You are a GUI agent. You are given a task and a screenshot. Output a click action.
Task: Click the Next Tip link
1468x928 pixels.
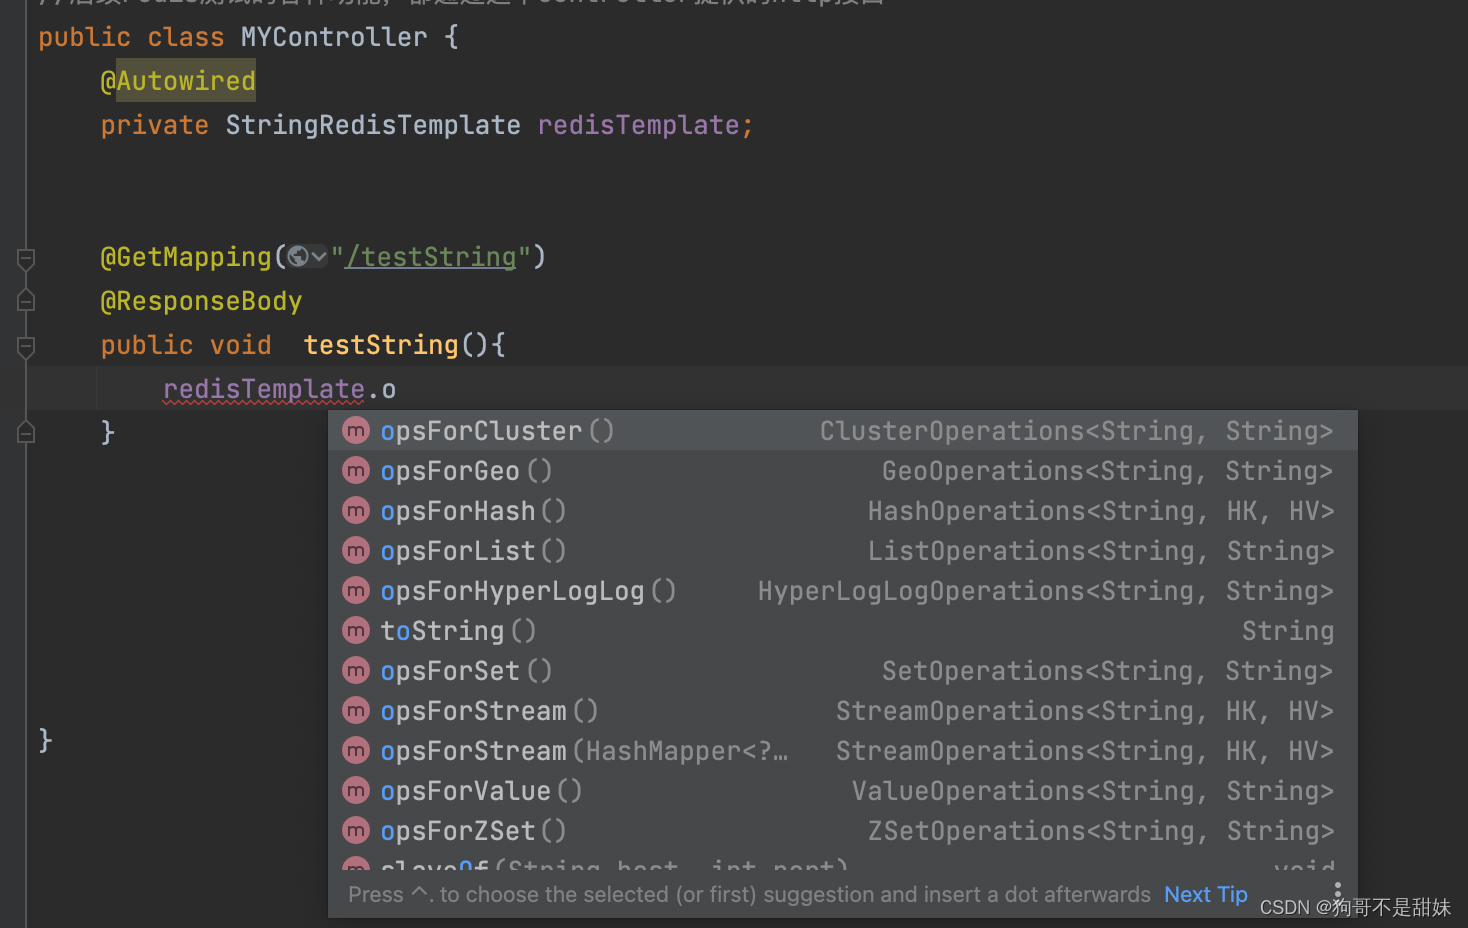coord(1204,893)
